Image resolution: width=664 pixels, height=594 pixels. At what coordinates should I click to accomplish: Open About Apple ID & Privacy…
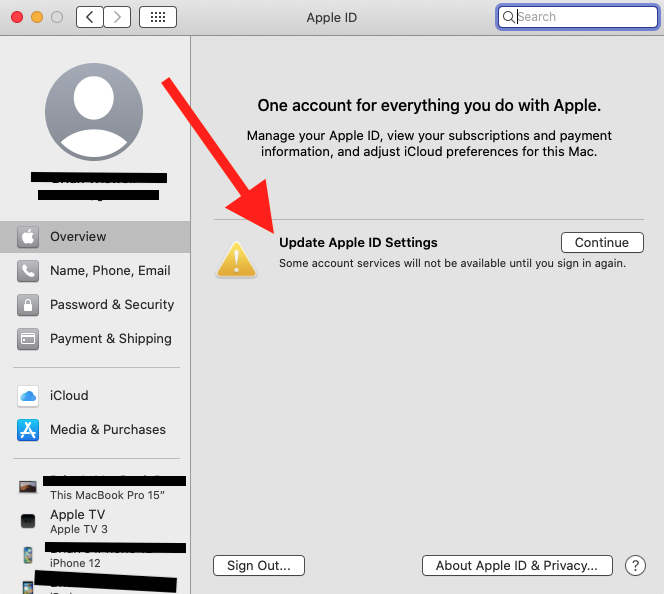(x=517, y=566)
